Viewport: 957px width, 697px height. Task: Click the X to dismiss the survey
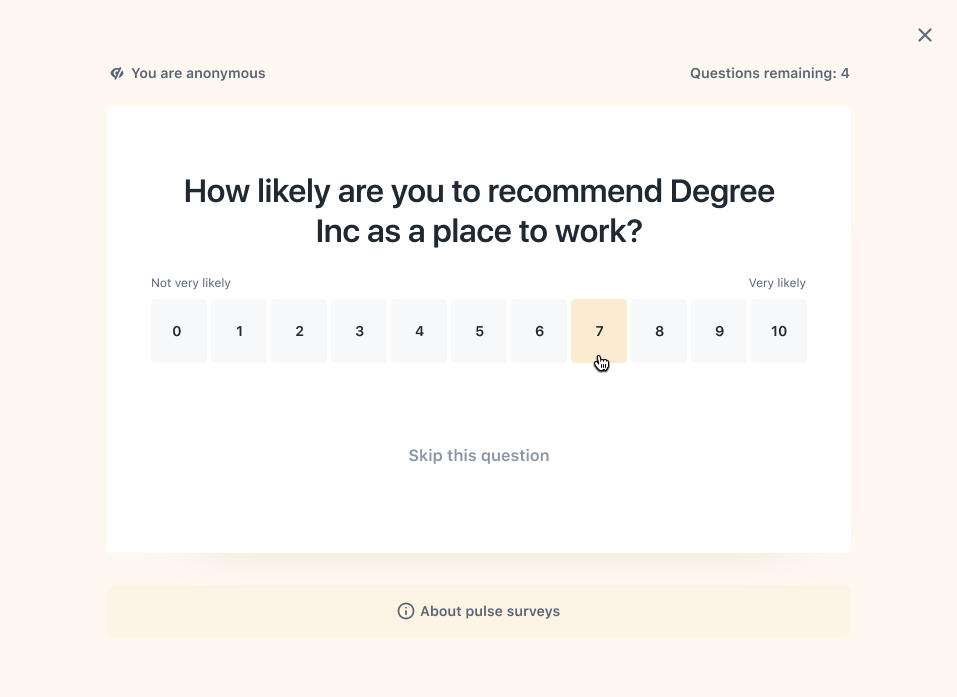pos(924,34)
